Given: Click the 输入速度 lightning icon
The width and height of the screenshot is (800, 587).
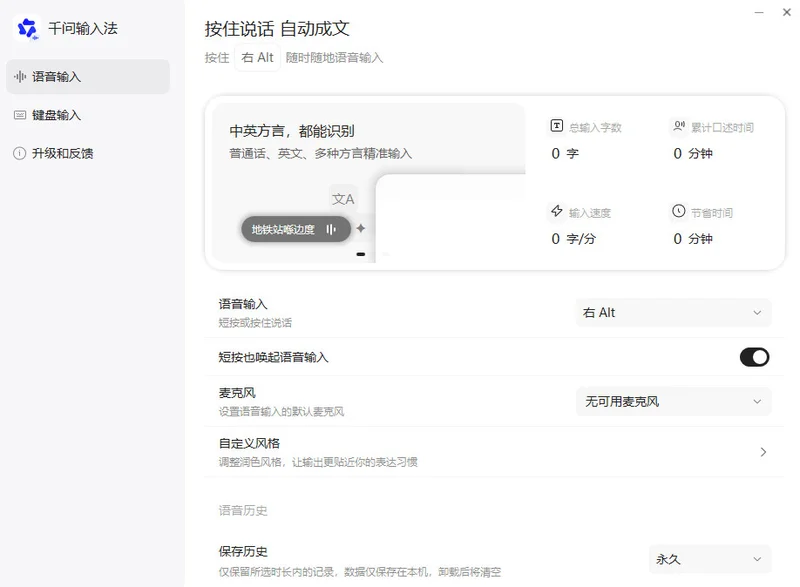Looking at the screenshot, I should (557, 211).
